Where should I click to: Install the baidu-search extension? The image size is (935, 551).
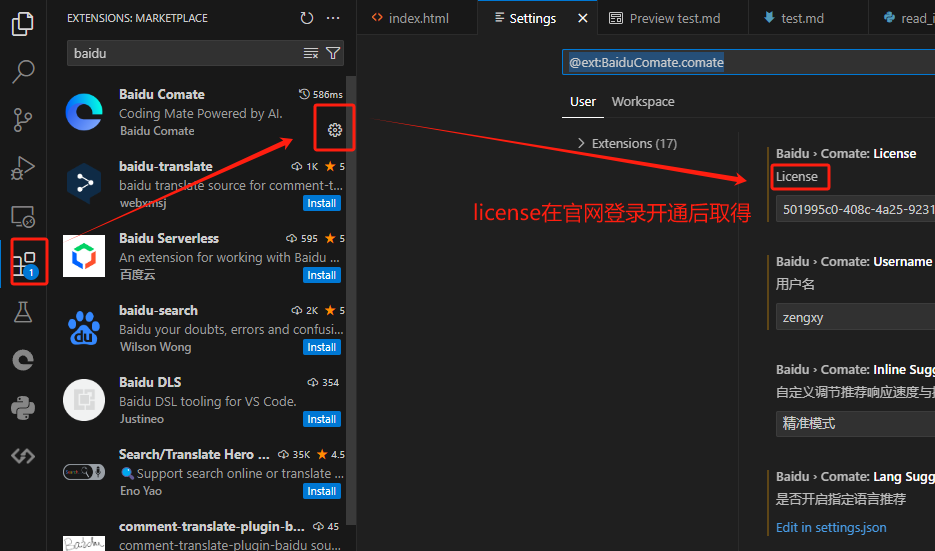pos(322,347)
